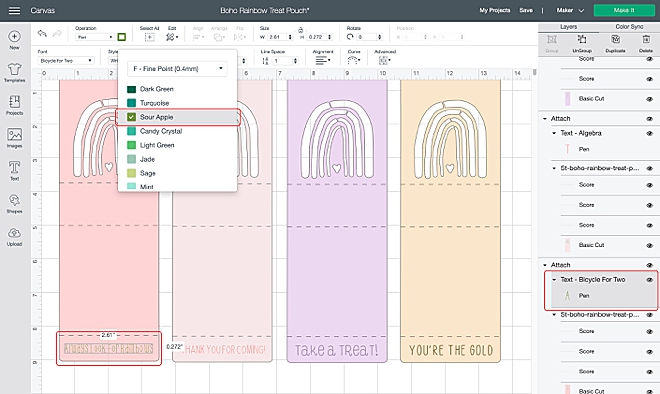
Task: Increase the Line Space stepper
Action: (295, 59)
